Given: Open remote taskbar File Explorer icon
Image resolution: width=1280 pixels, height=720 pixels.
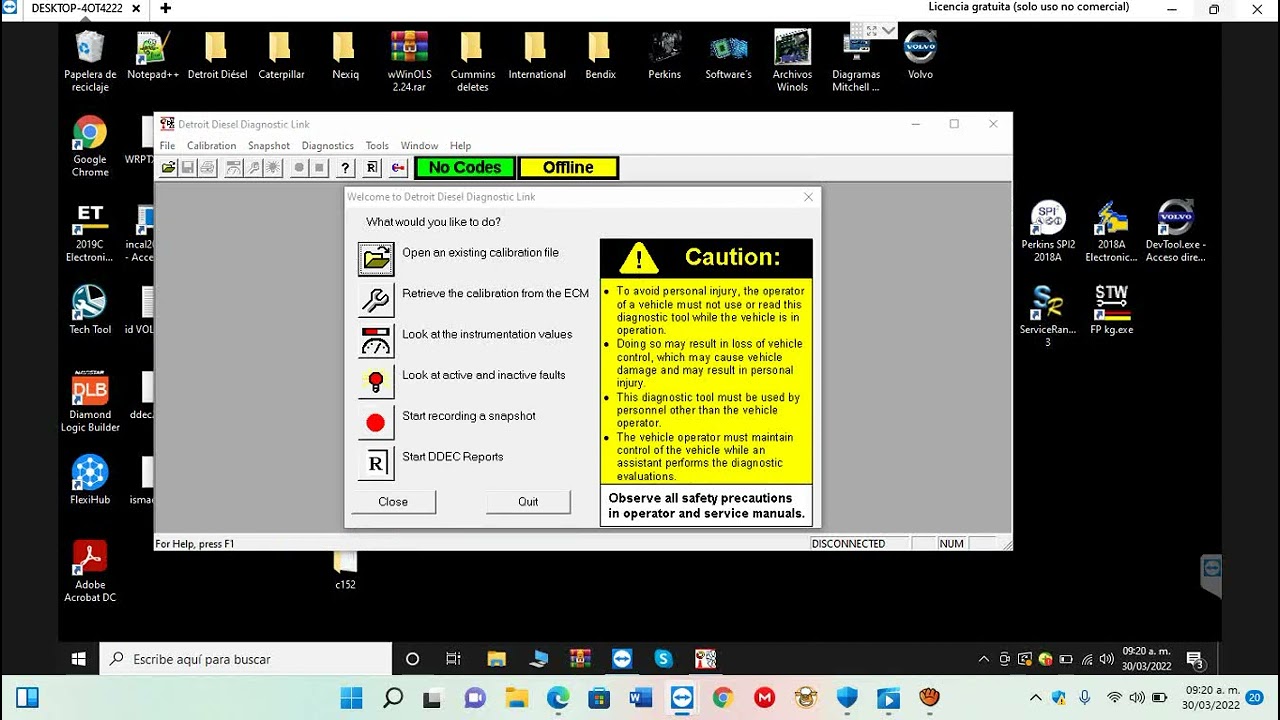Looking at the screenshot, I should [496, 659].
